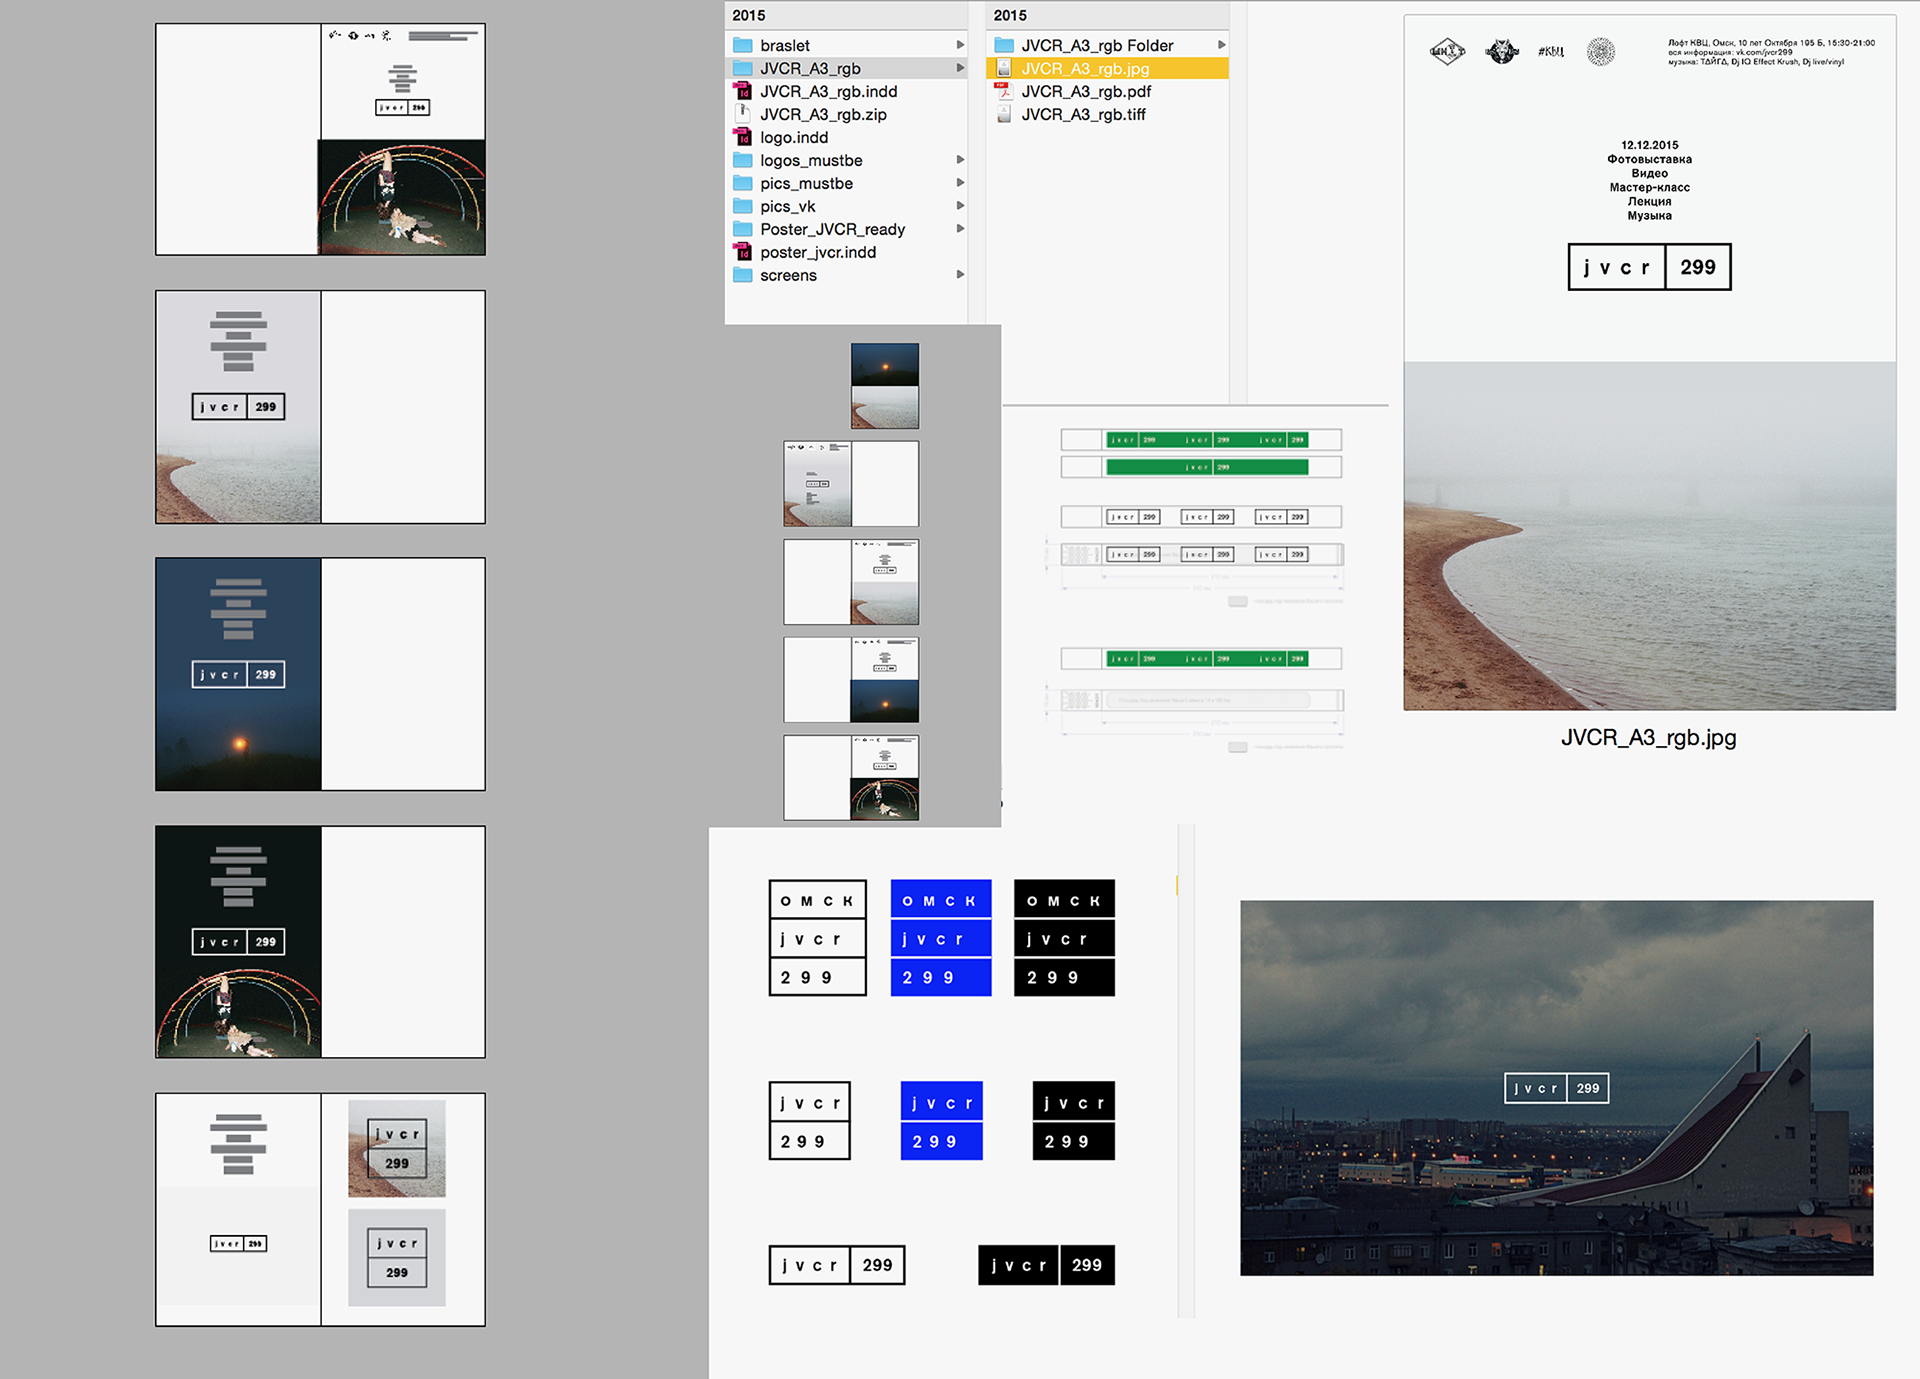Click the JVCR_A3_rgb.pdf file icon

point(1003,91)
